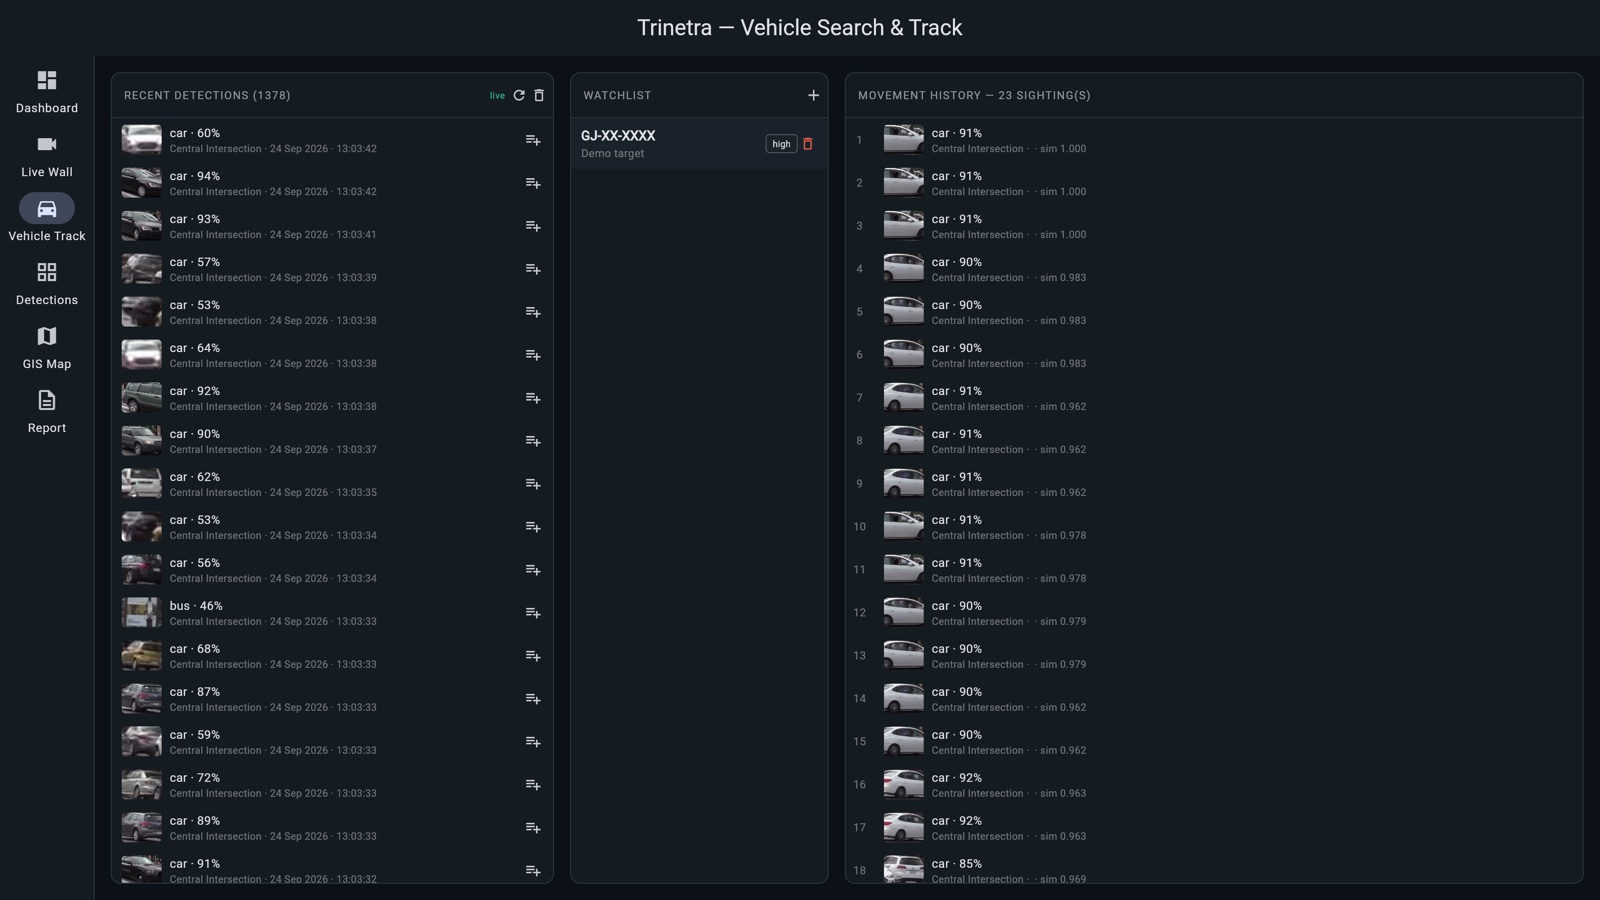Image resolution: width=1600 pixels, height=900 pixels.
Task: Add car 68% detection to watchlist
Action: pyautogui.click(x=533, y=656)
